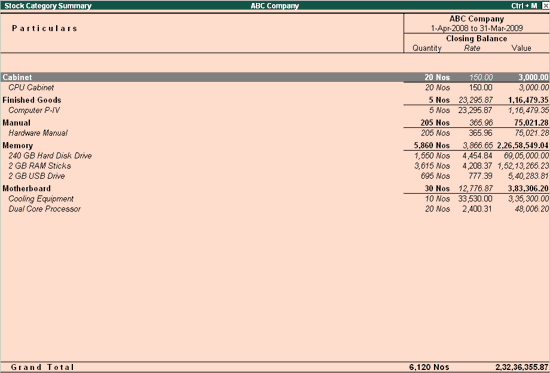Screen dimensions: 550x373
Task: Click the Particulars column header
Action: tap(45, 28)
